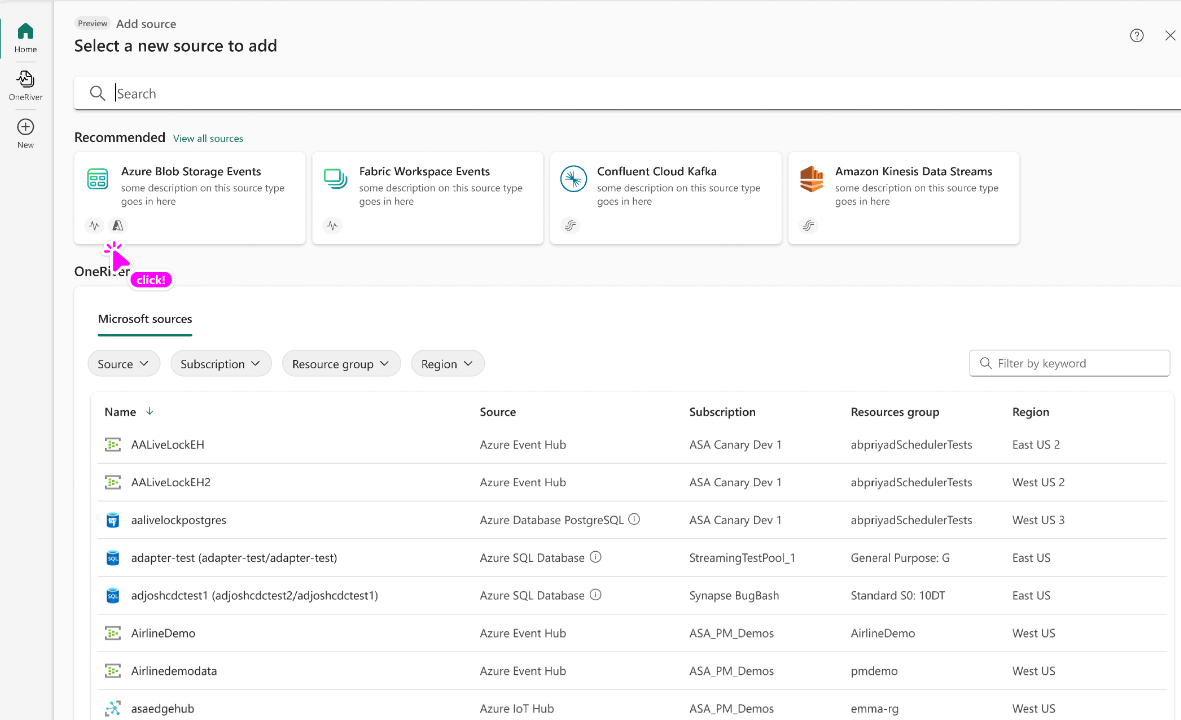Click Standard S0: 10DT cell
1181x720 pixels.
pos(898,596)
